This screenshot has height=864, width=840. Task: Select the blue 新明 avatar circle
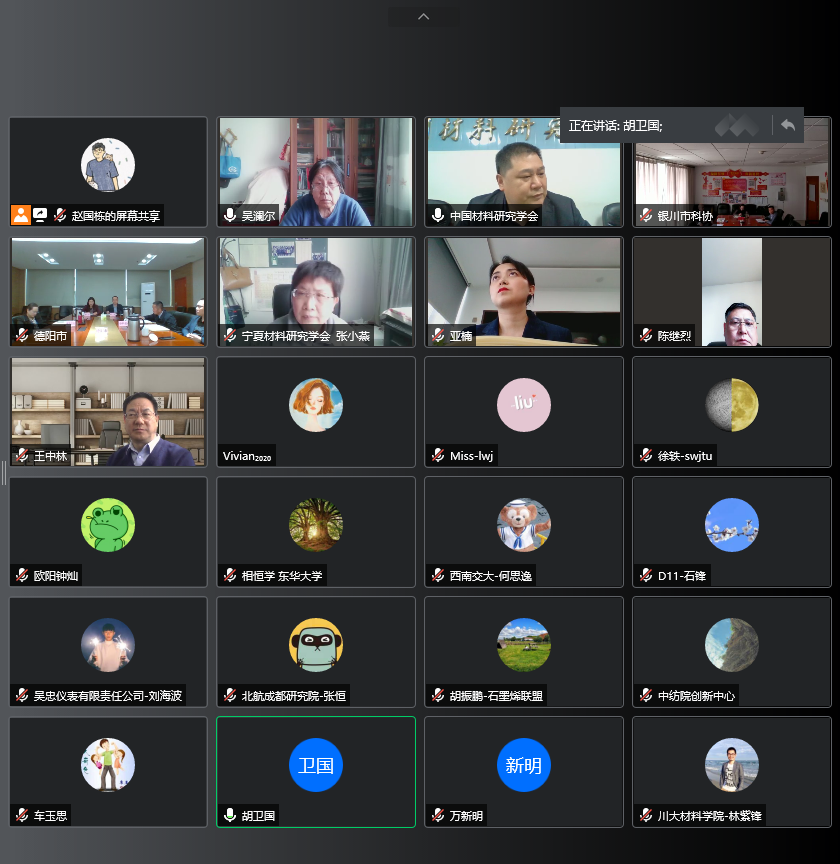(524, 765)
